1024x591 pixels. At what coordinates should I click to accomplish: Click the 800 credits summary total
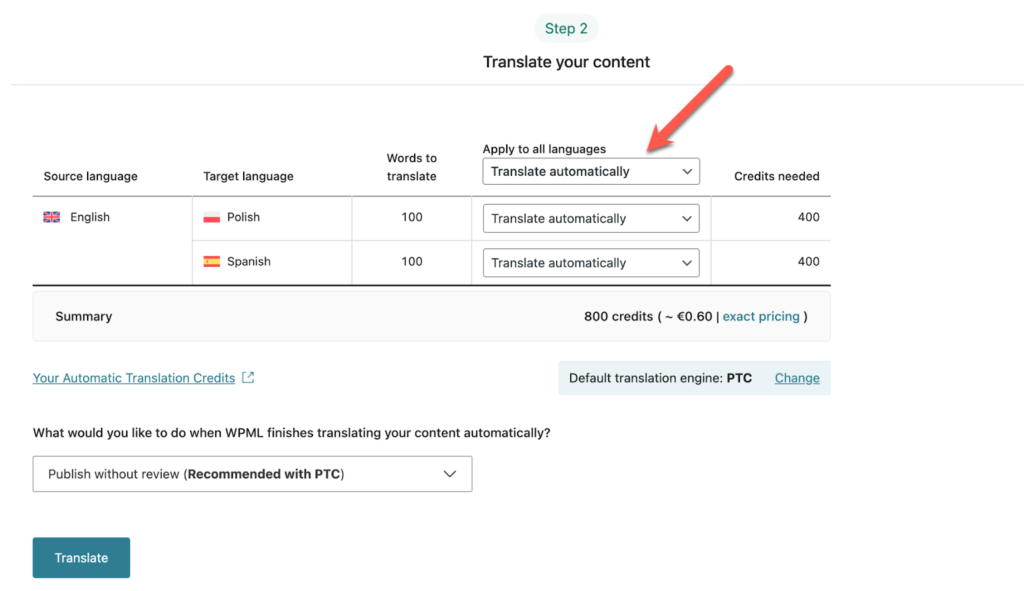pyautogui.click(x=617, y=316)
